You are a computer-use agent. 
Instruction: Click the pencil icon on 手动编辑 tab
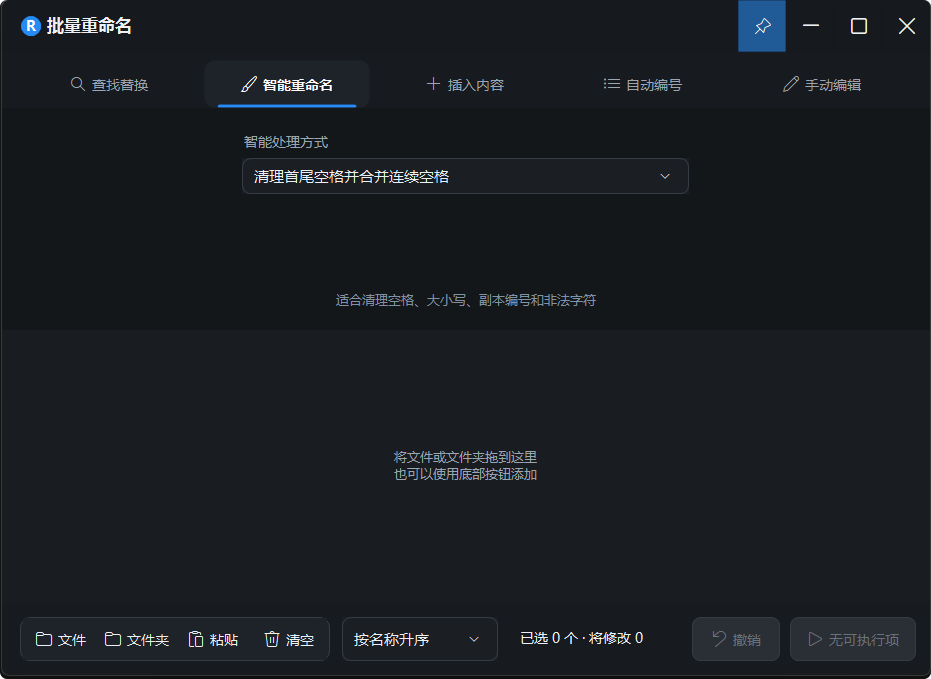coord(790,84)
